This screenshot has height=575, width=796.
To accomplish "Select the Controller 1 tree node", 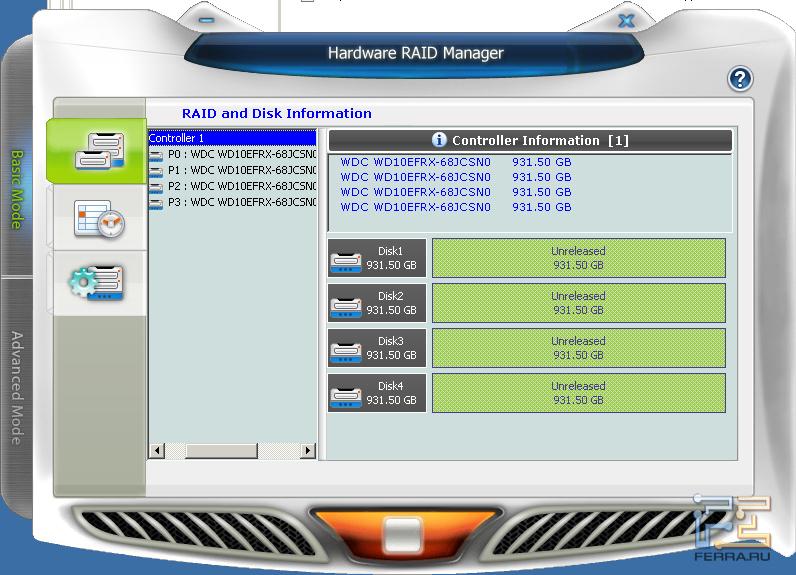I will click(x=233, y=138).
